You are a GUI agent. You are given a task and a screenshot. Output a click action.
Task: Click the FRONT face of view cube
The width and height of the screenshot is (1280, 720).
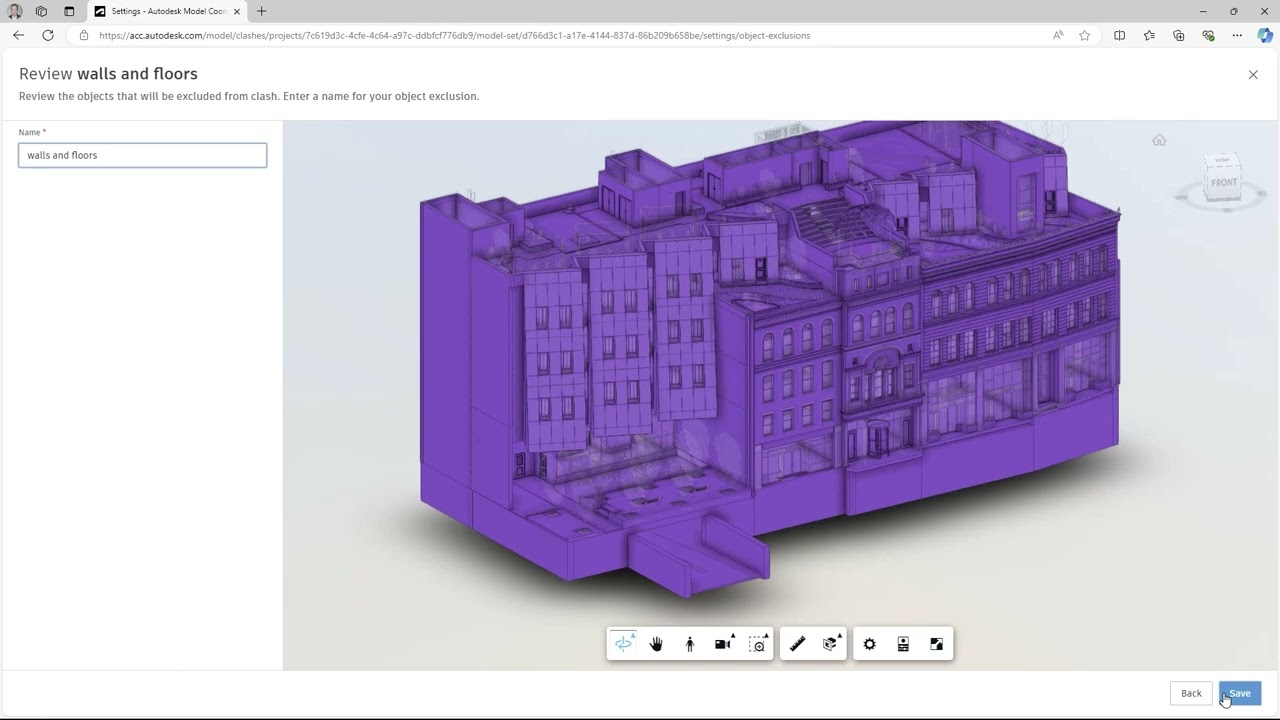point(1224,183)
